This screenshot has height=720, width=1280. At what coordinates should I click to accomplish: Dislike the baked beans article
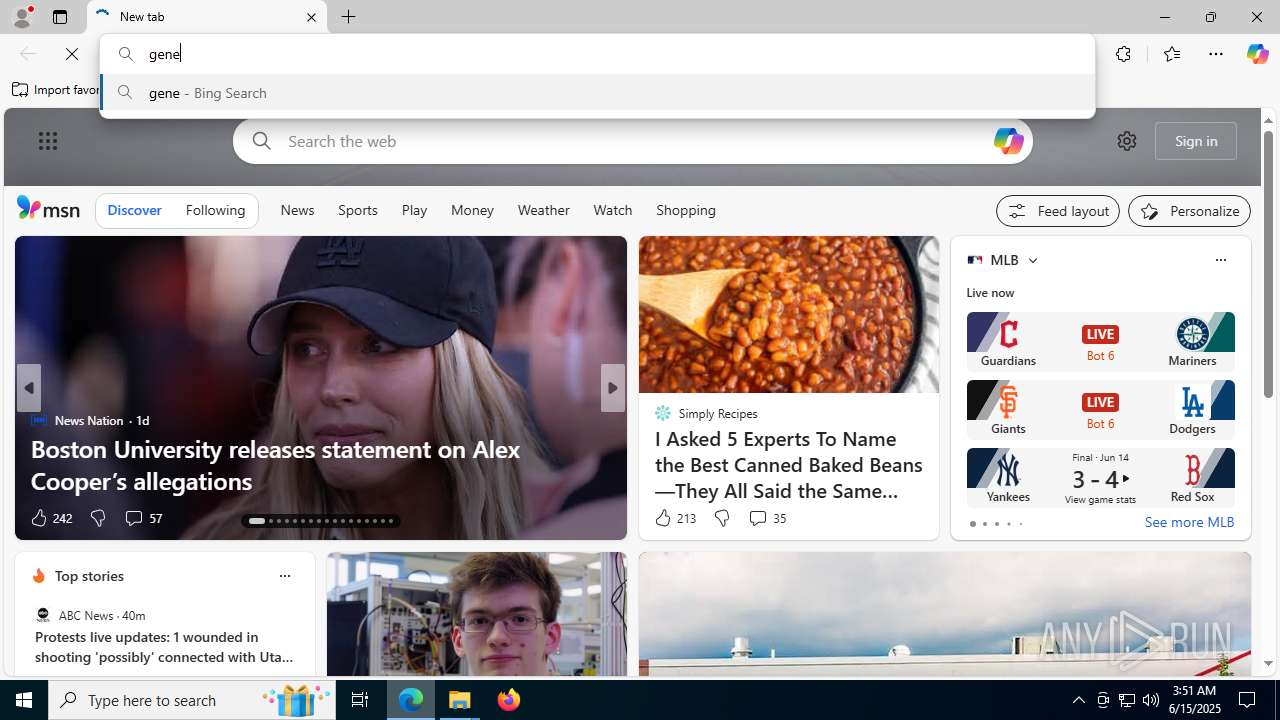pyautogui.click(x=721, y=518)
